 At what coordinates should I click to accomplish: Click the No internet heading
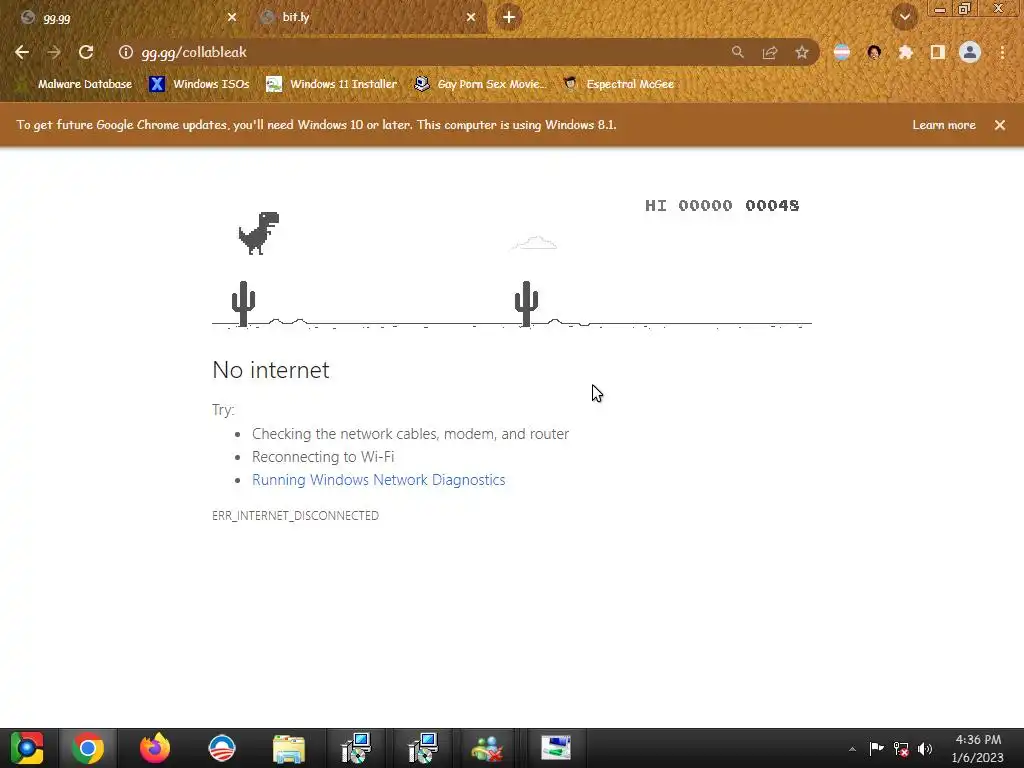click(x=271, y=370)
